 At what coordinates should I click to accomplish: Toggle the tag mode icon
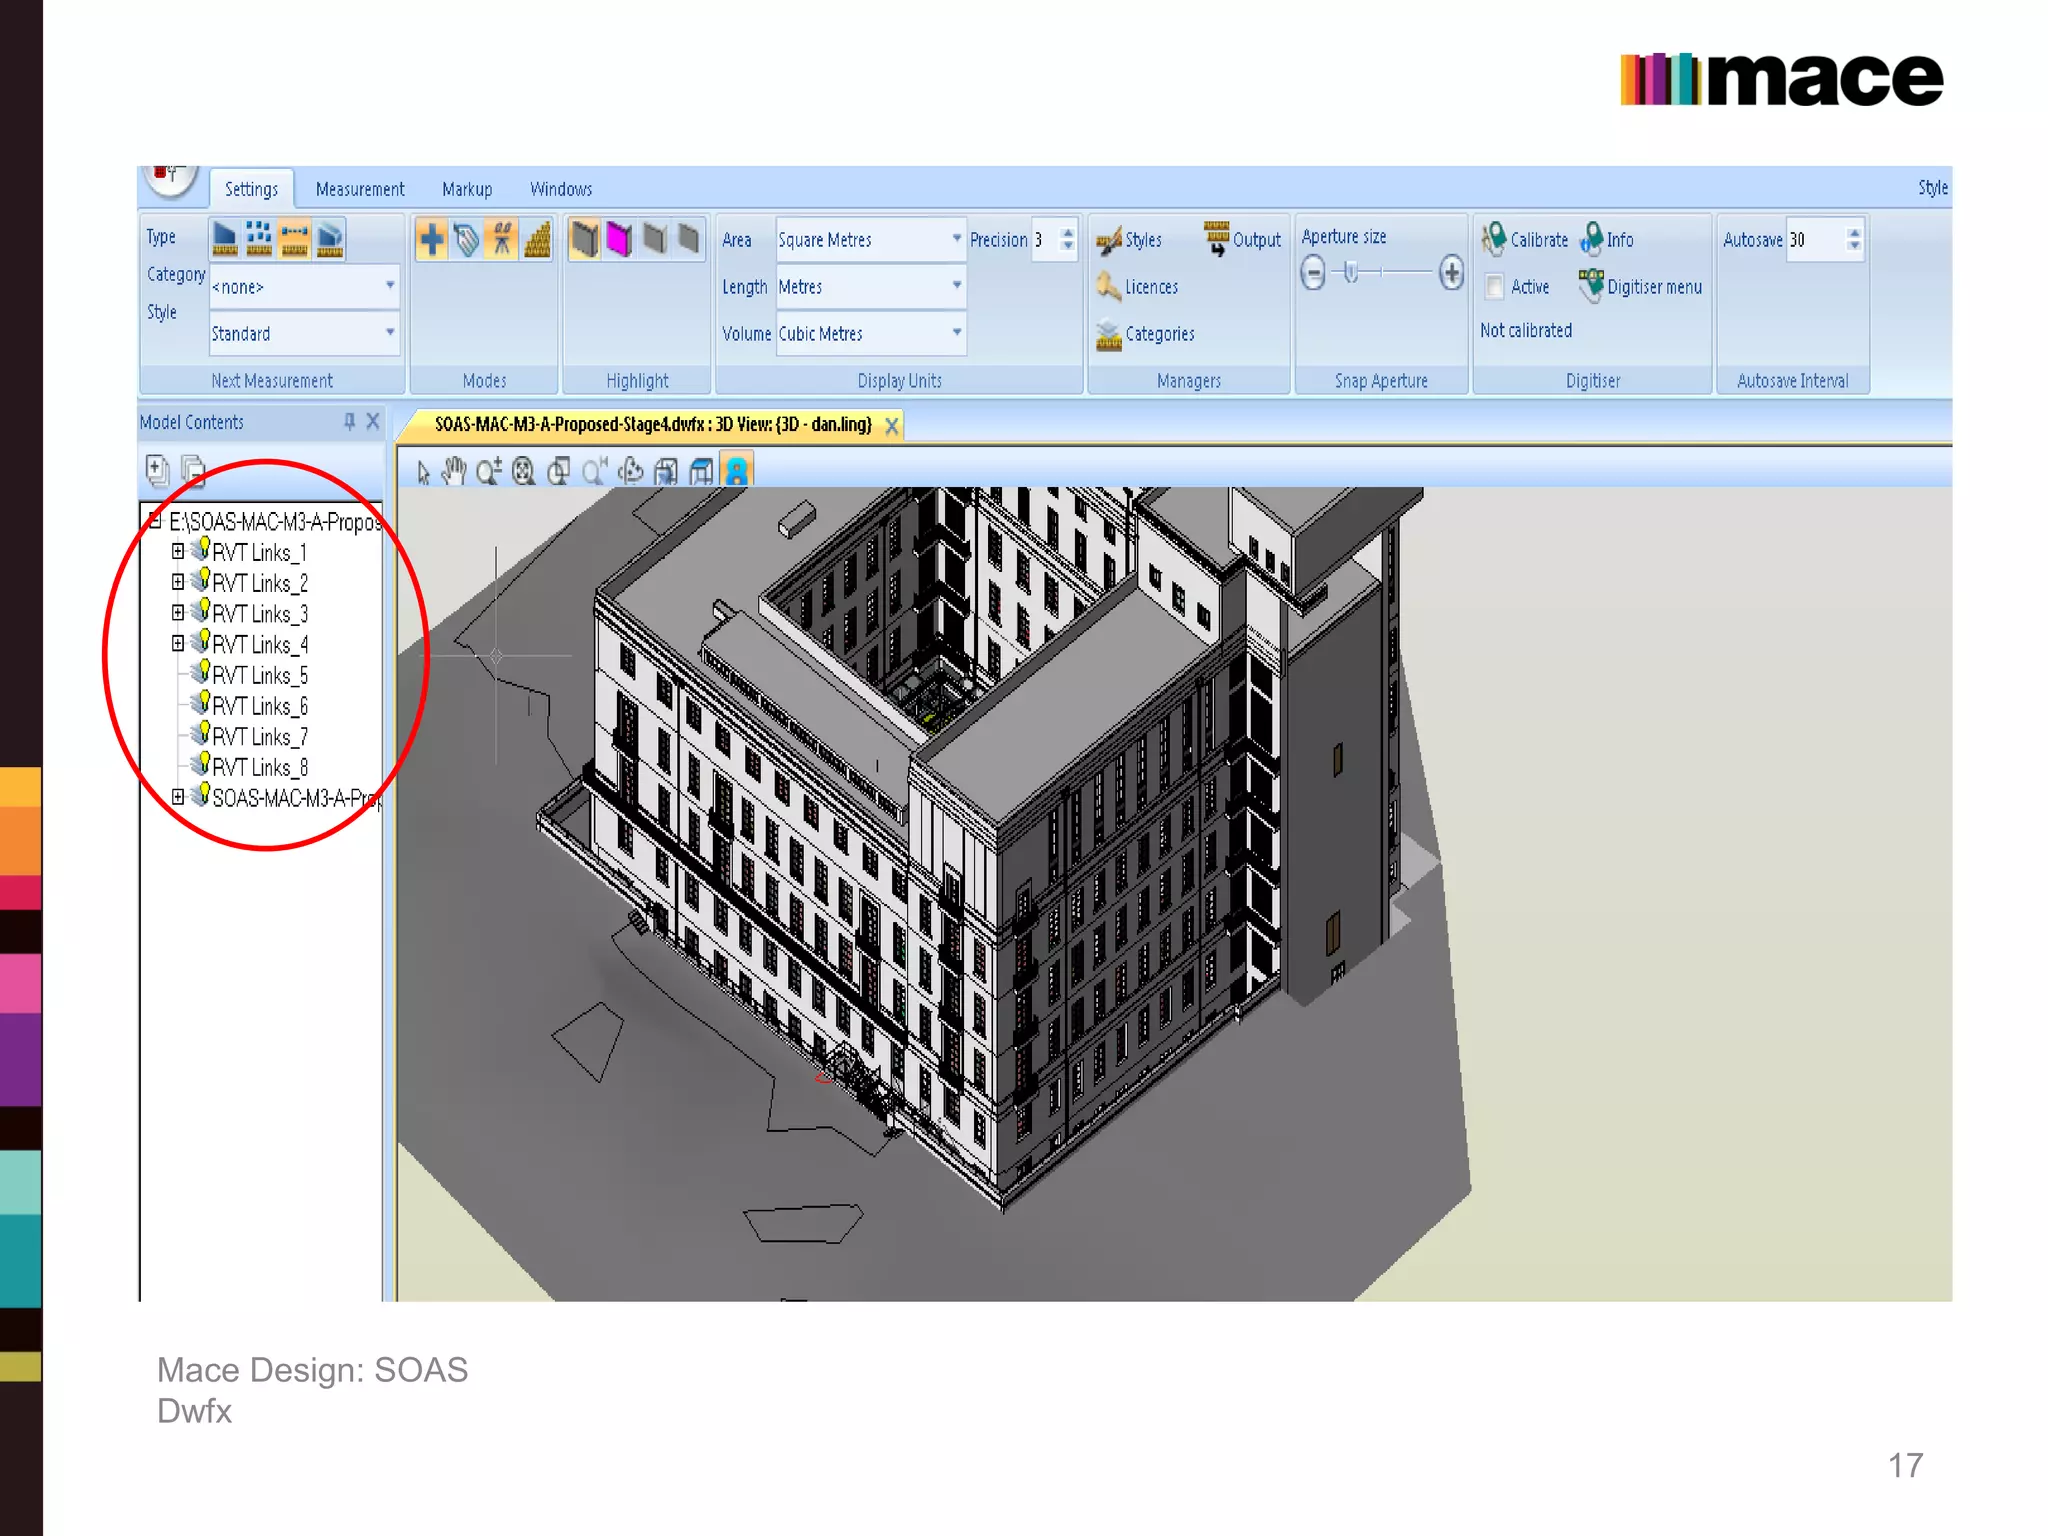click(x=467, y=240)
